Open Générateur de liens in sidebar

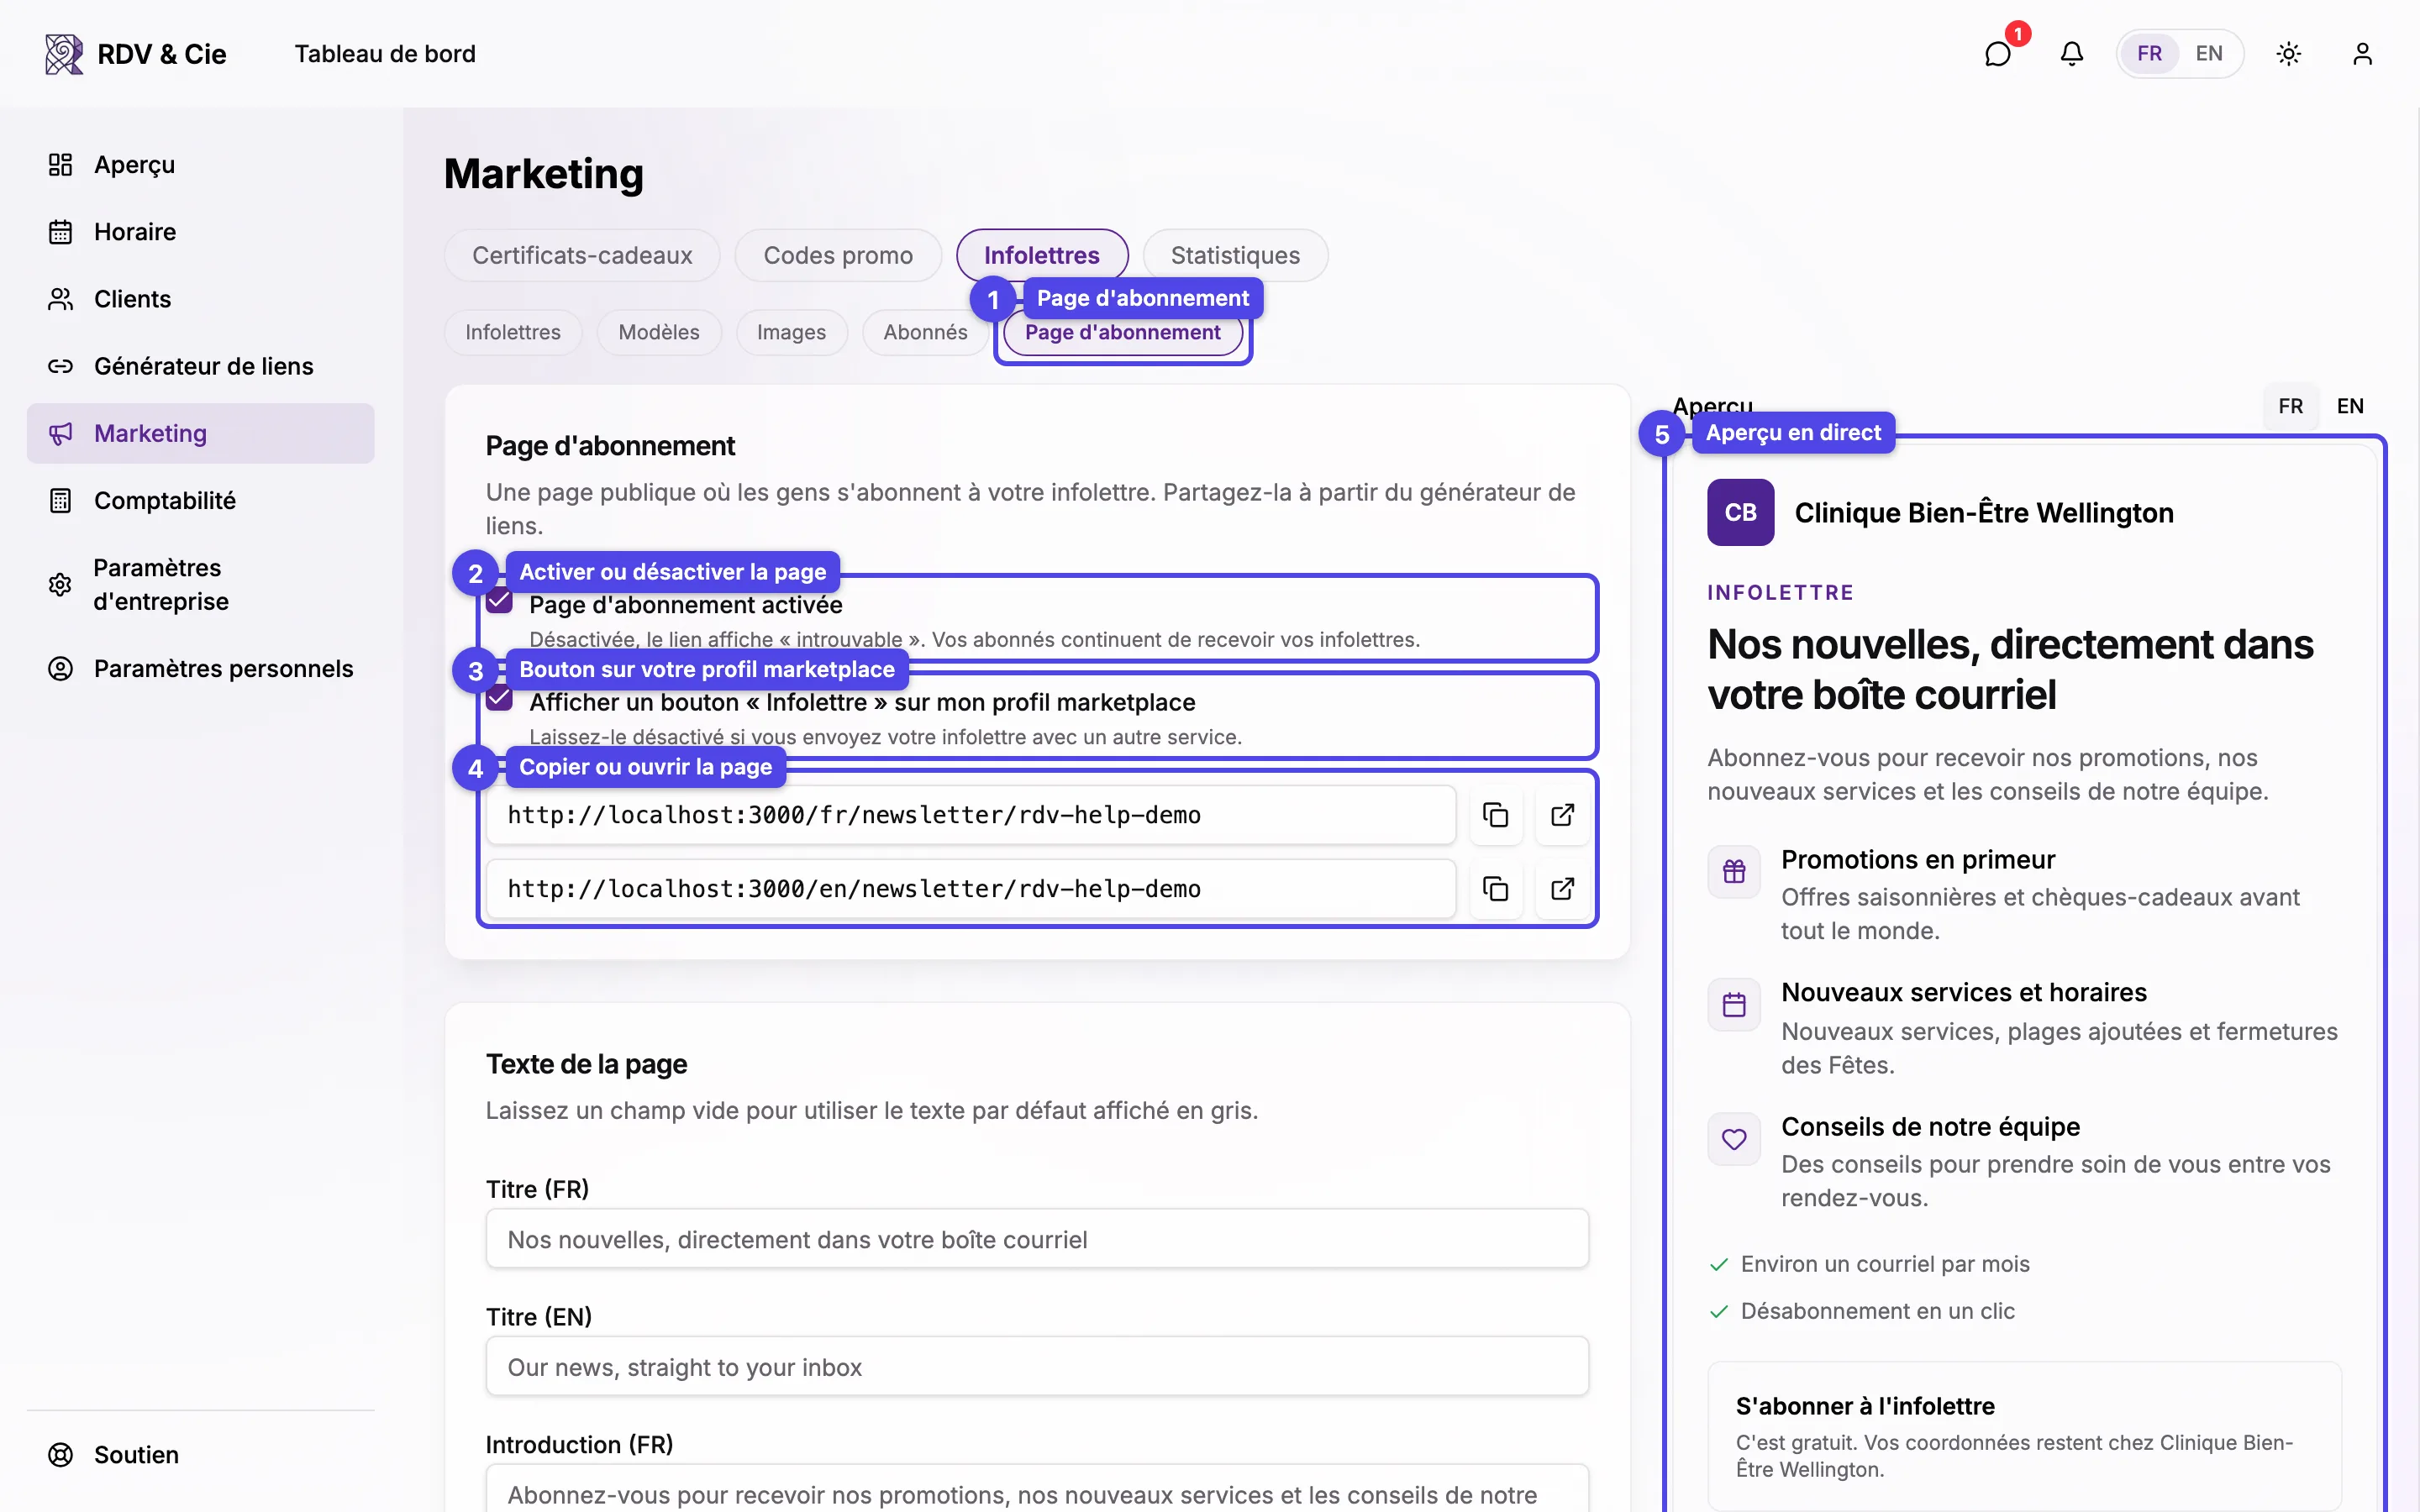200,366
